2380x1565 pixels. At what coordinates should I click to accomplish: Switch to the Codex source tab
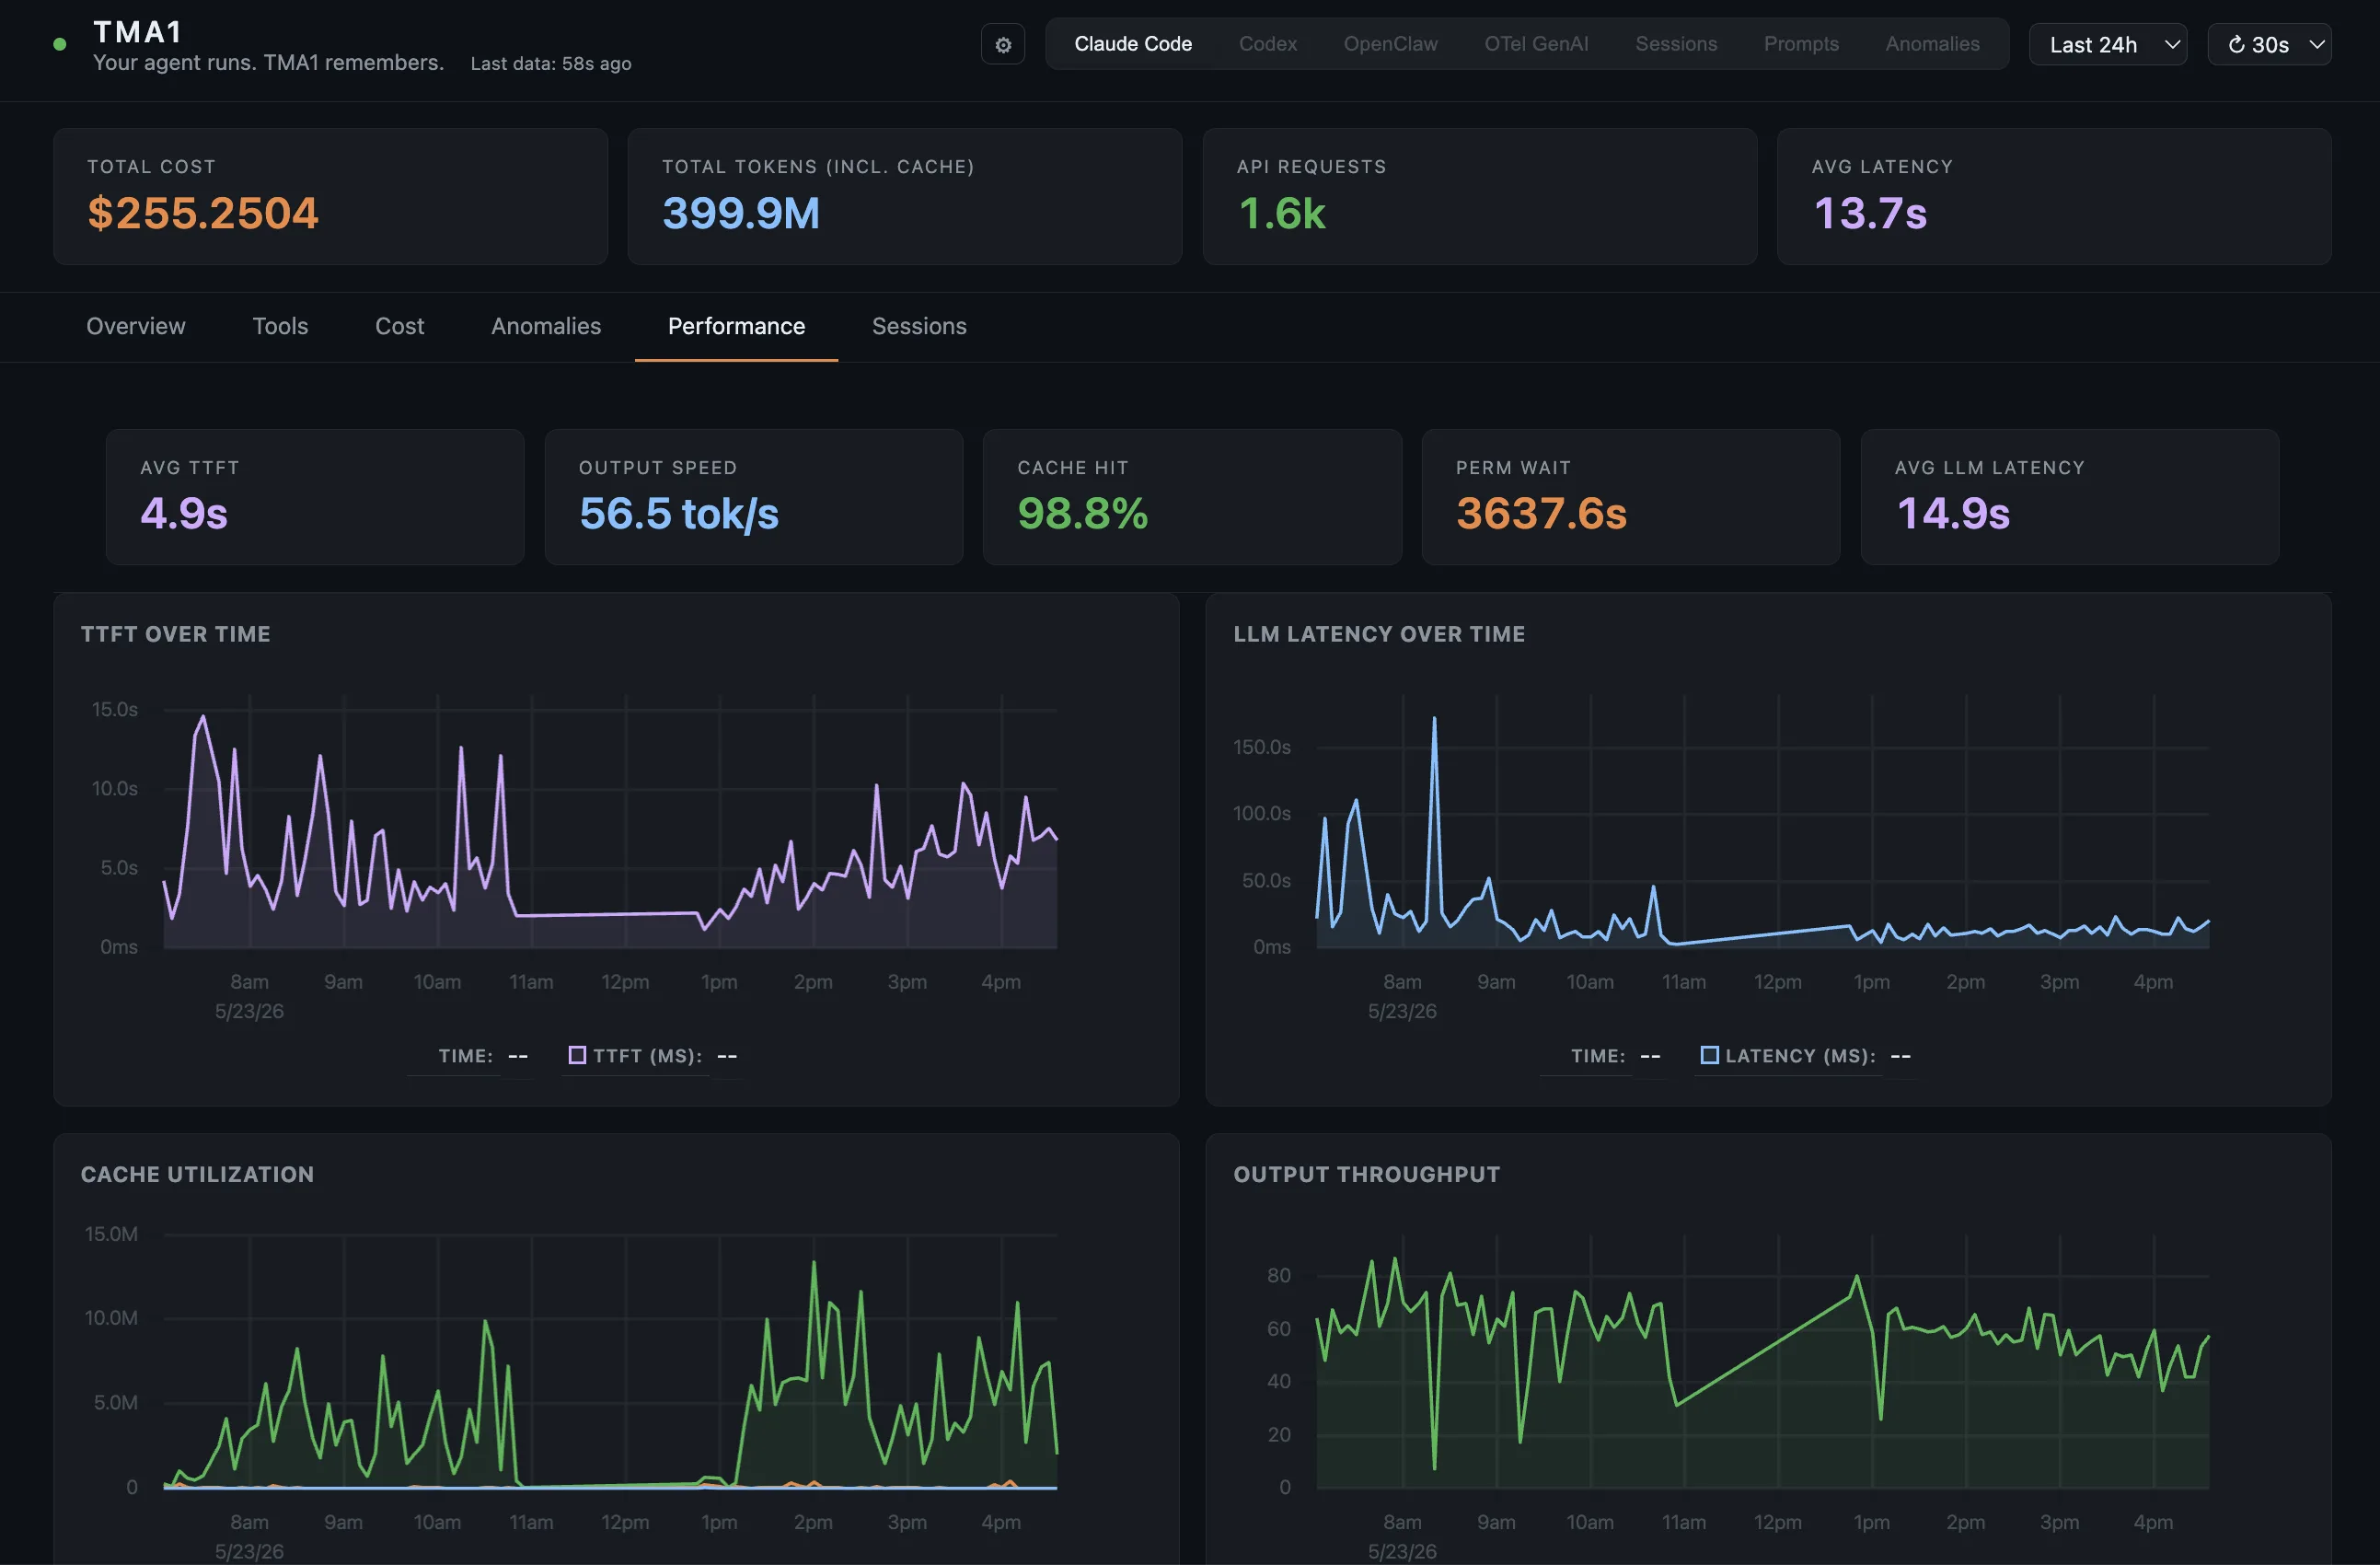[x=1267, y=44]
